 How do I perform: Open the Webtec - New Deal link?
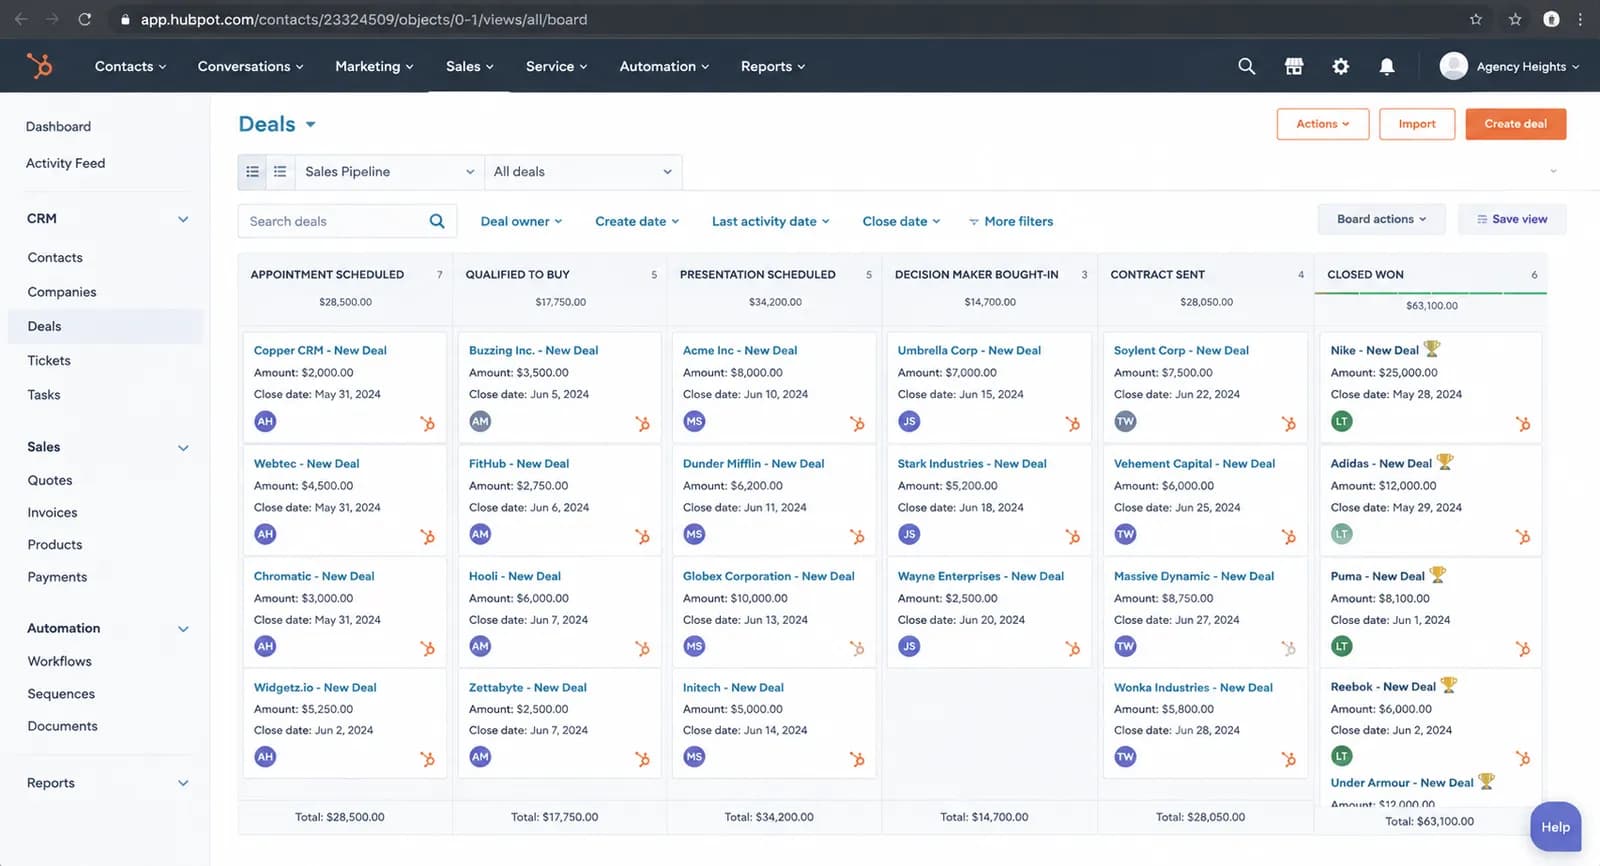[306, 464]
